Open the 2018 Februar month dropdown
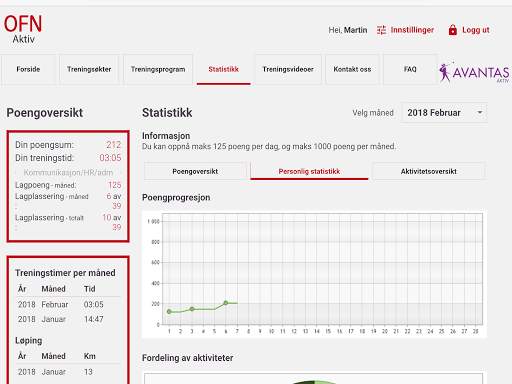The image size is (512, 384). 444,113
